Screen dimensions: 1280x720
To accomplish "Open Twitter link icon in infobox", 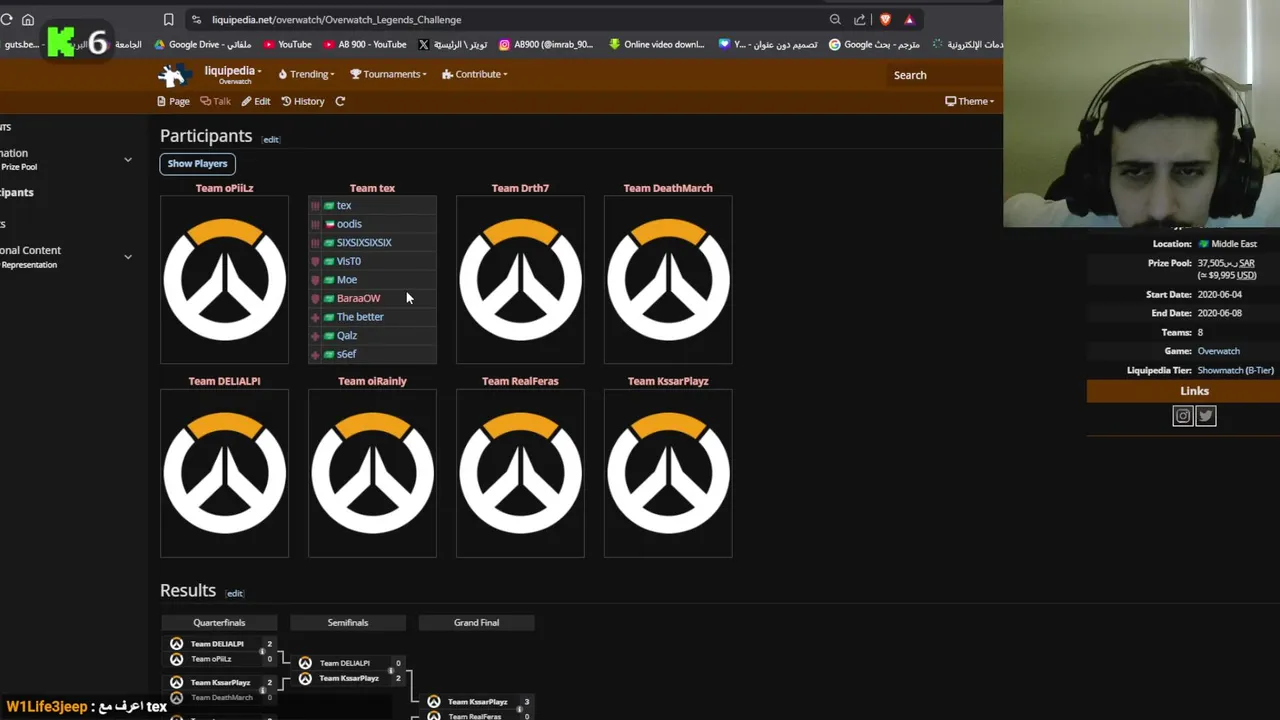I will [1206, 416].
